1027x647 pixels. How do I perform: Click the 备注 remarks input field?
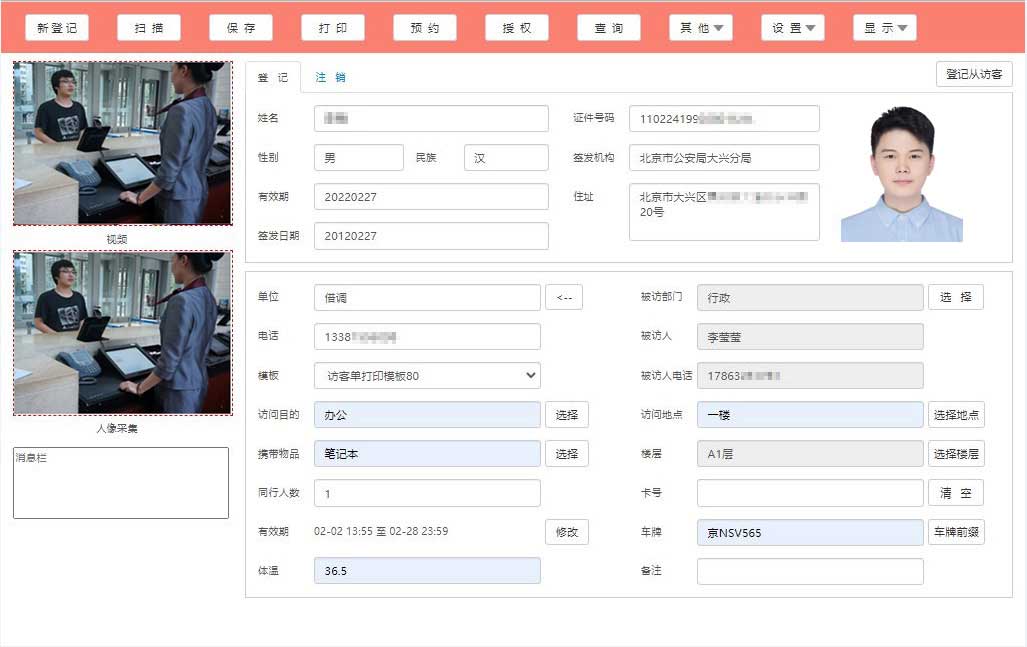pos(810,571)
